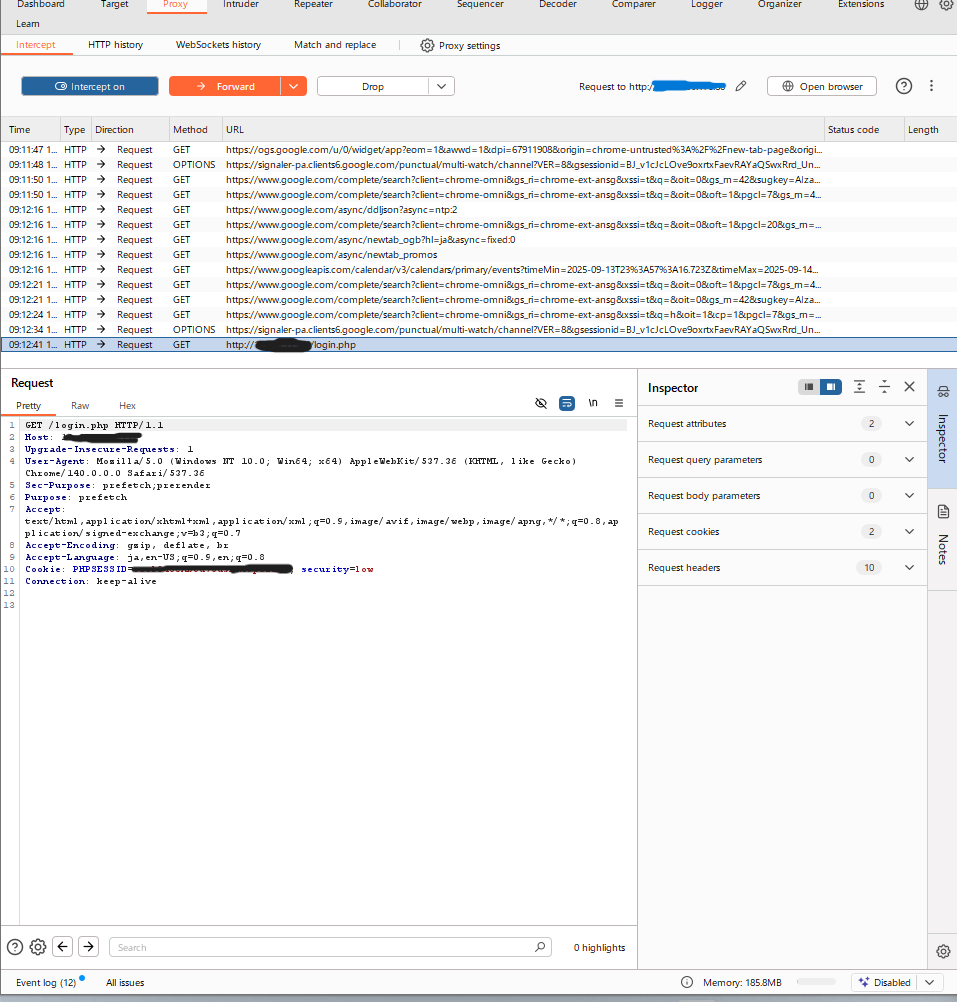
Task: Select the 09:11:48 OPTIONS signaler request row
Action: 478,164
